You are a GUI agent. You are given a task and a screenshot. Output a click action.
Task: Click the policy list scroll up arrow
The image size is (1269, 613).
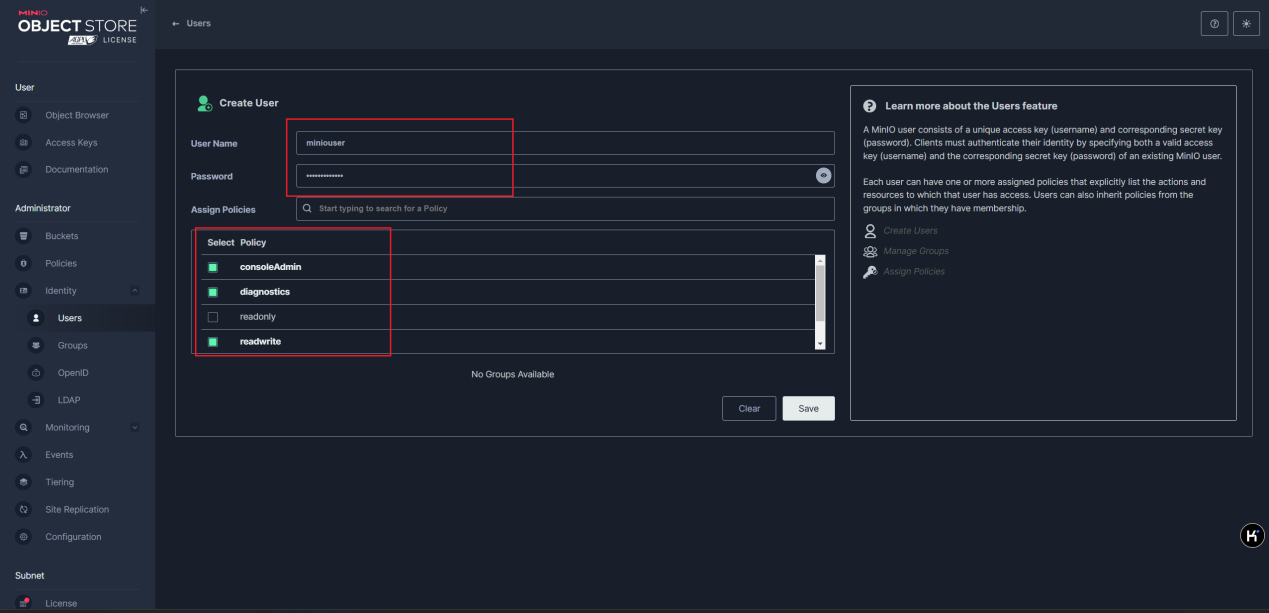tap(821, 260)
